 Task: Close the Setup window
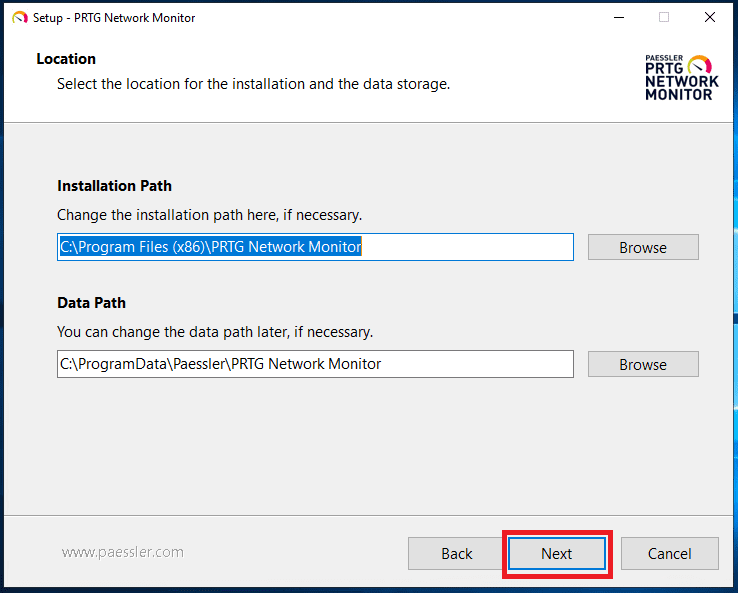pos(710,17)
